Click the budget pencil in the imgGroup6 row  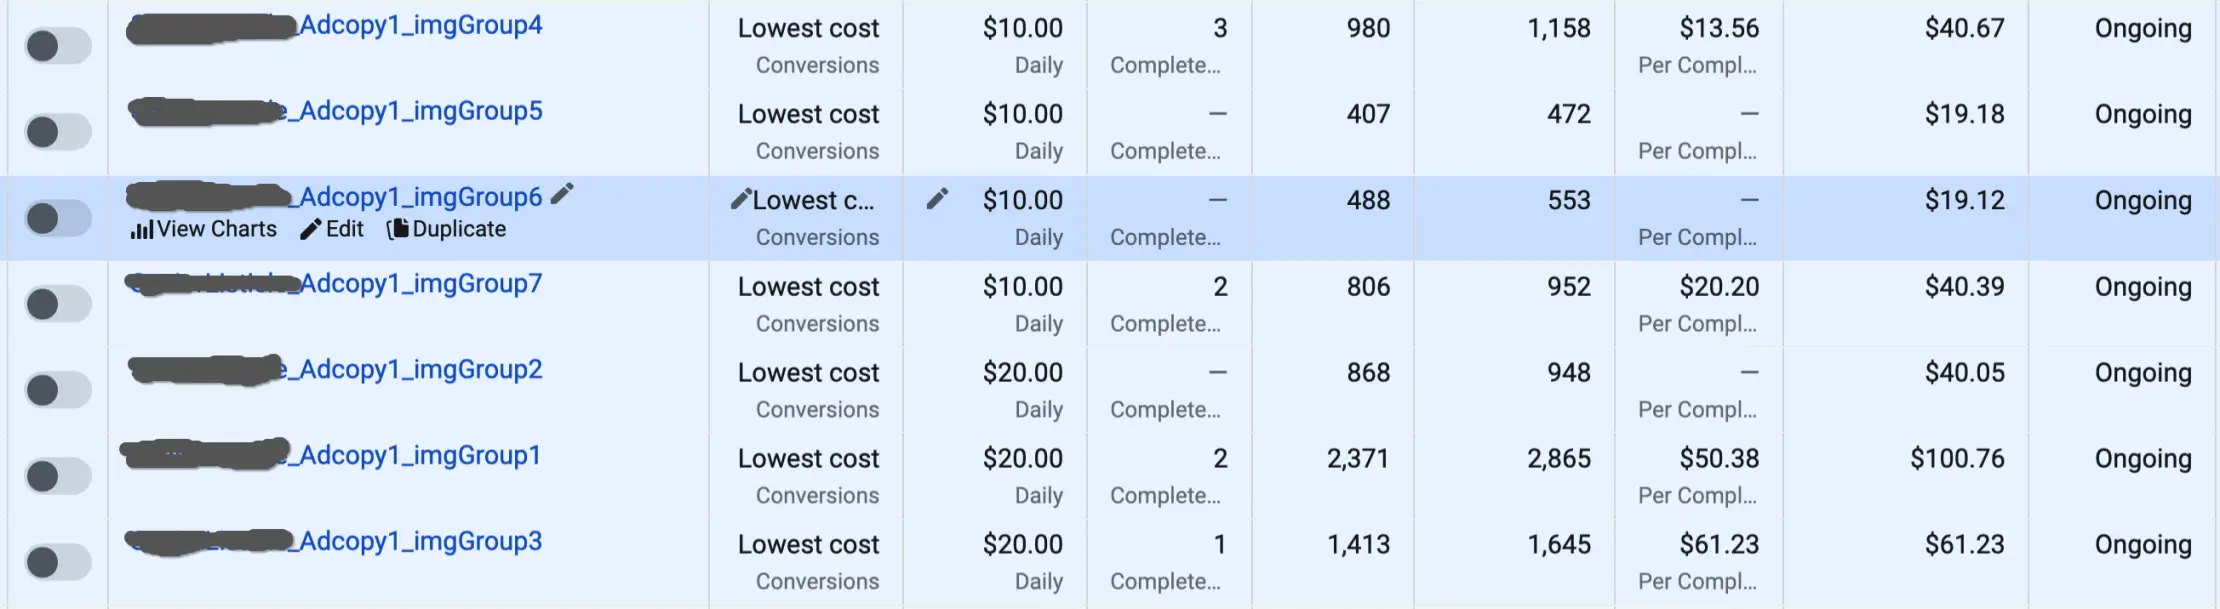tap(937, 200)
